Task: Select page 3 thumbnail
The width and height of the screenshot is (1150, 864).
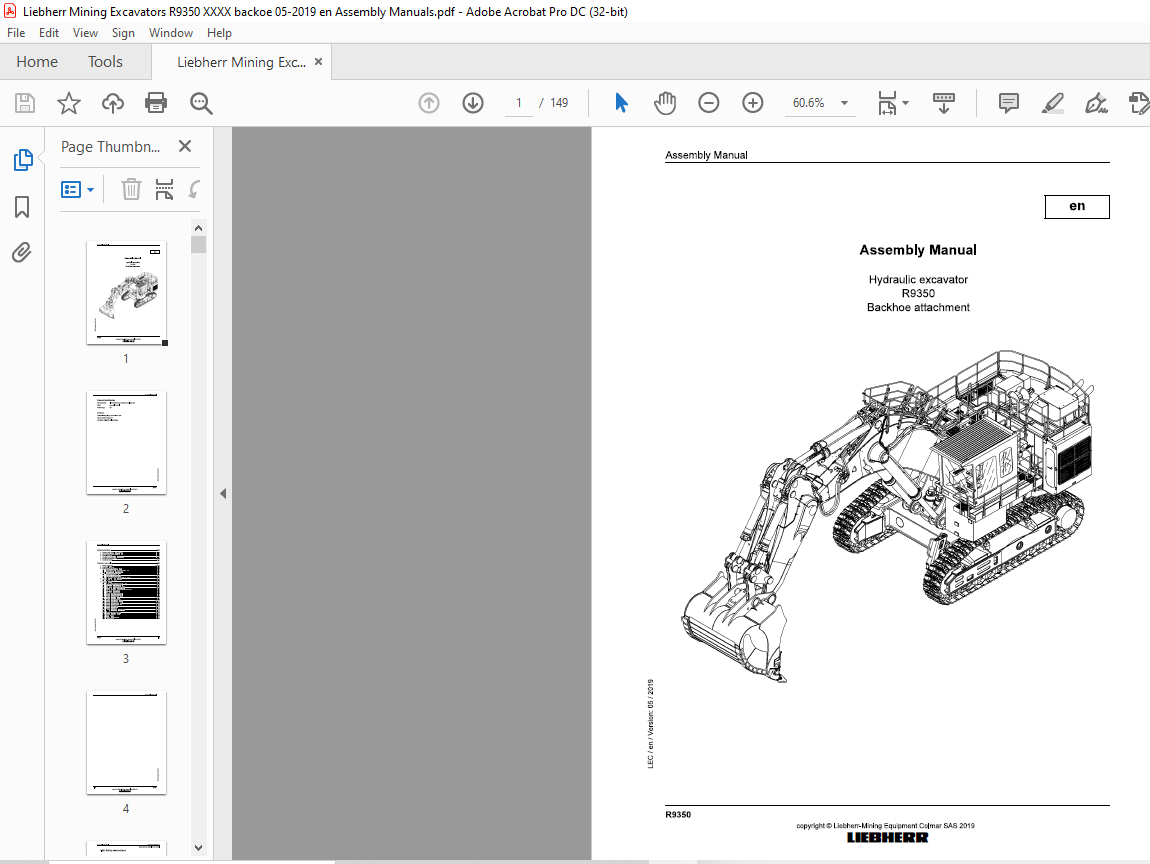Action: coord(126,593)
